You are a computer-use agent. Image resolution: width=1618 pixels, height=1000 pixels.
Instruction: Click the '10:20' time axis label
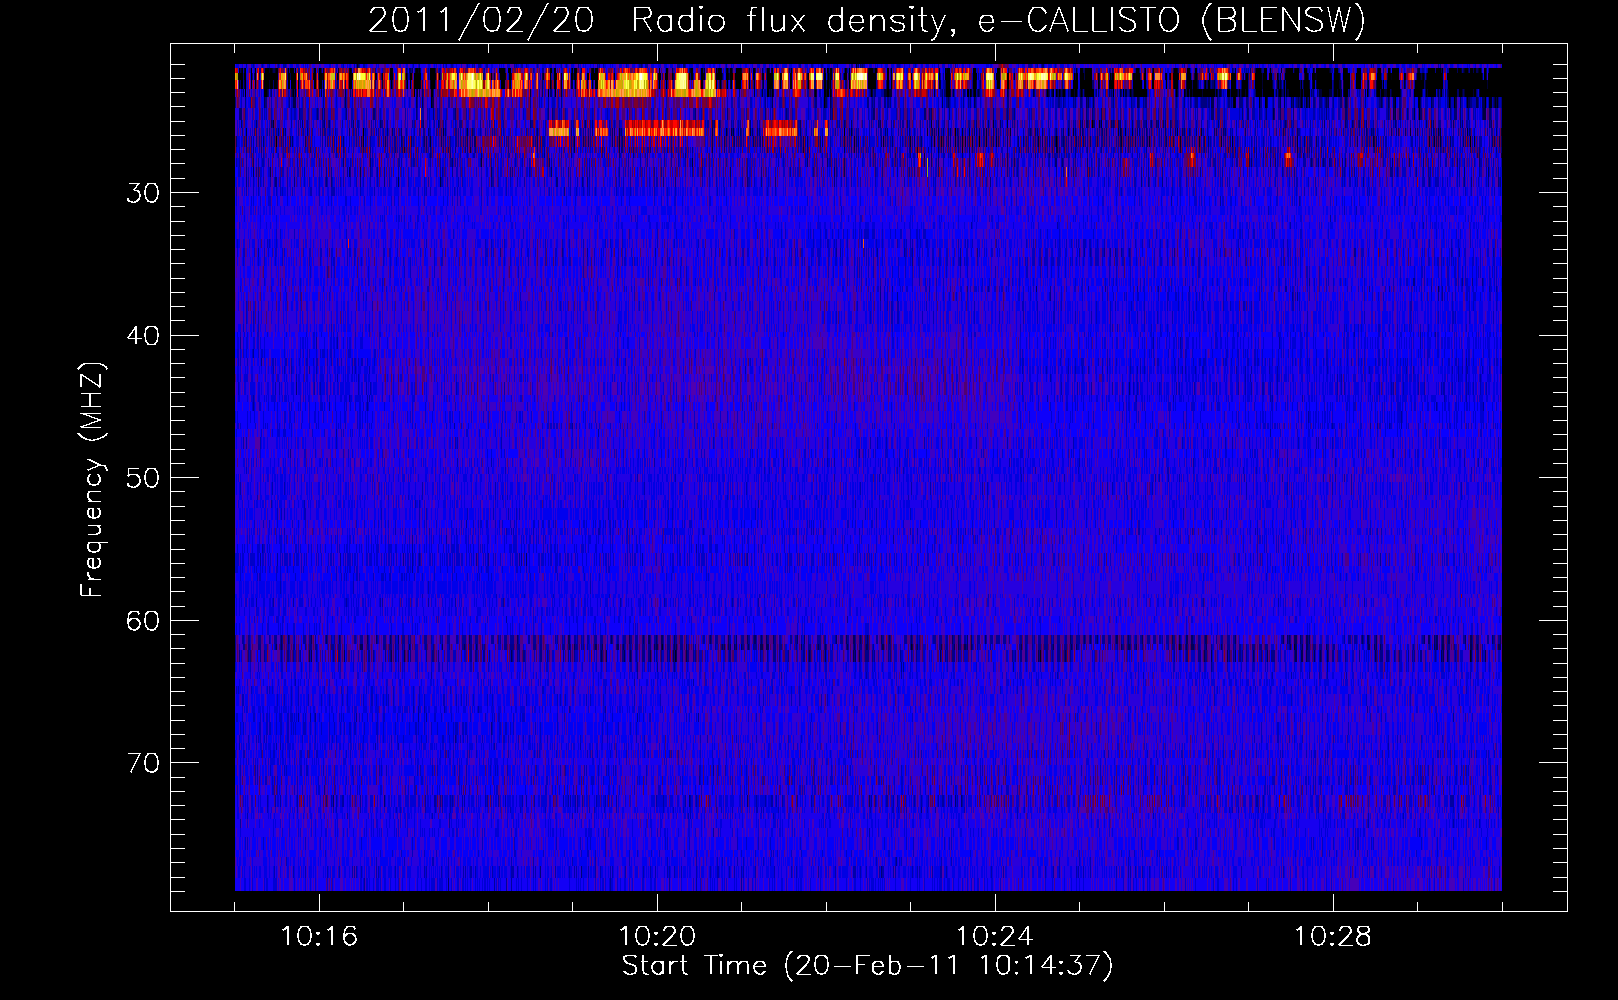pos(657,937)
